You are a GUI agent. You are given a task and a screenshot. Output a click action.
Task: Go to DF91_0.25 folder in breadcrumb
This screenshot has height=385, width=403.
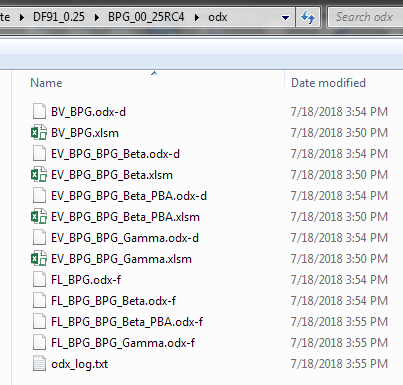59,17
